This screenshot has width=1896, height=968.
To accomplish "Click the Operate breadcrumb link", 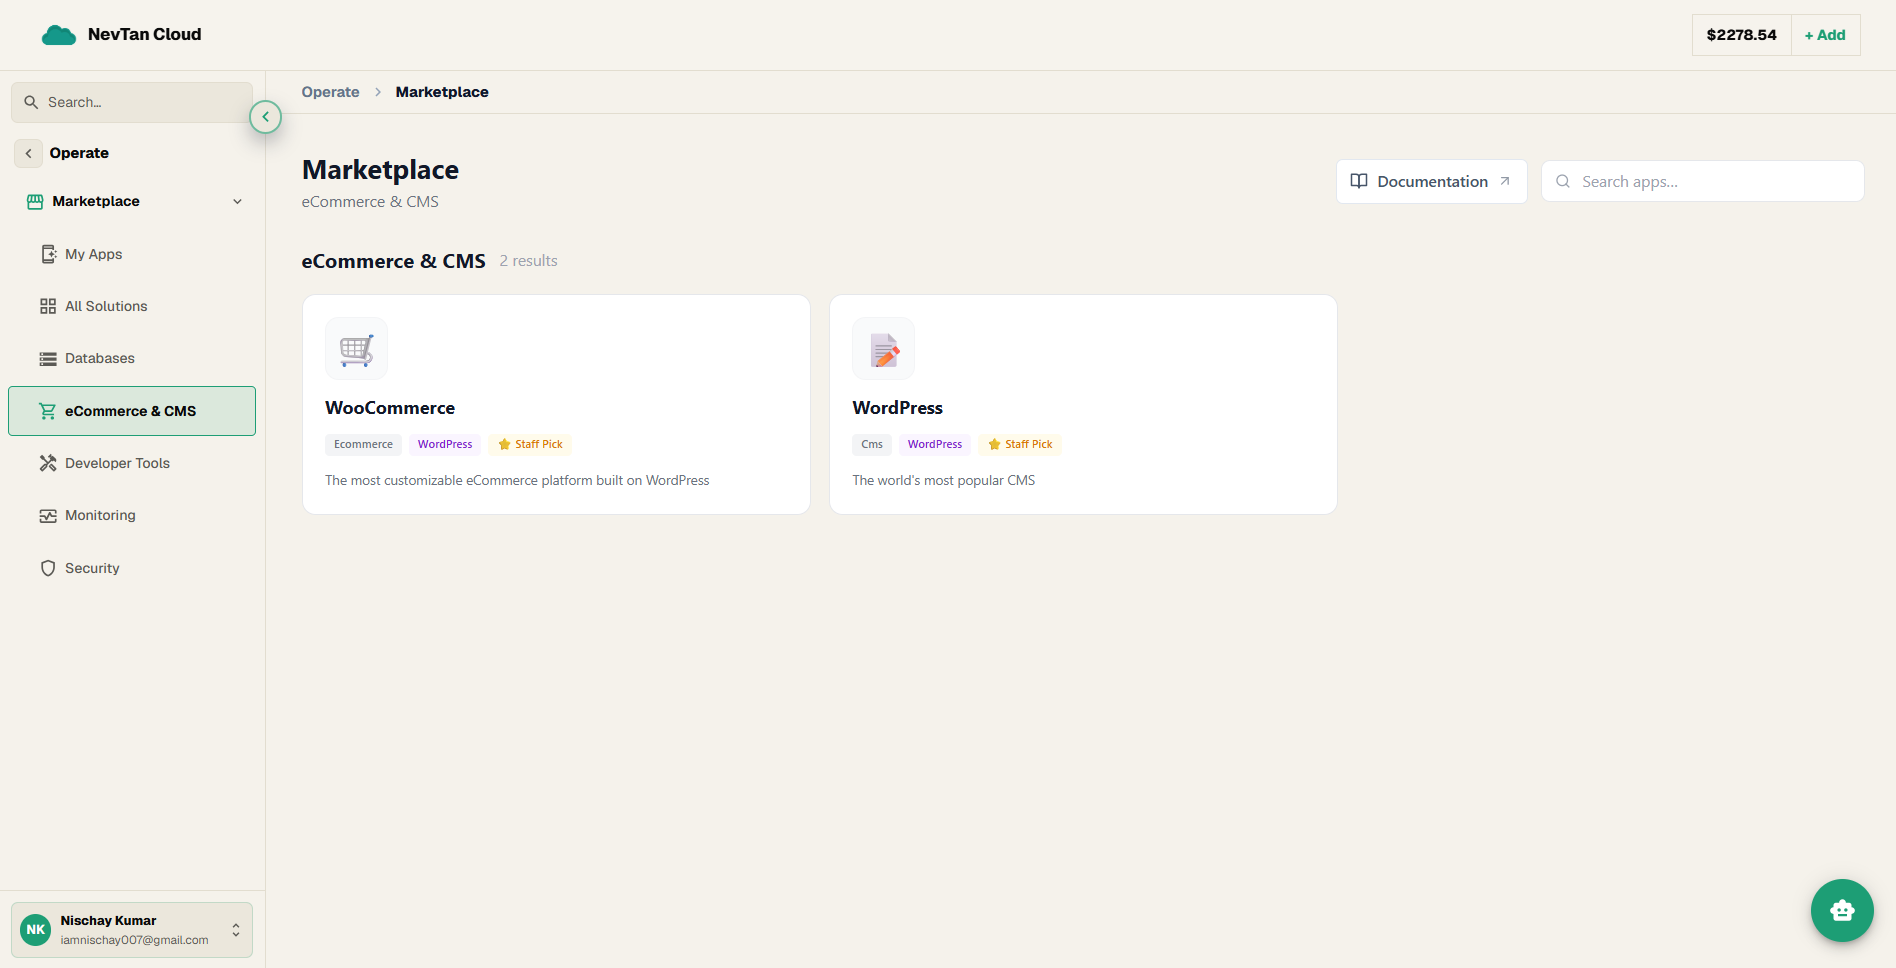I will (330, 92).
